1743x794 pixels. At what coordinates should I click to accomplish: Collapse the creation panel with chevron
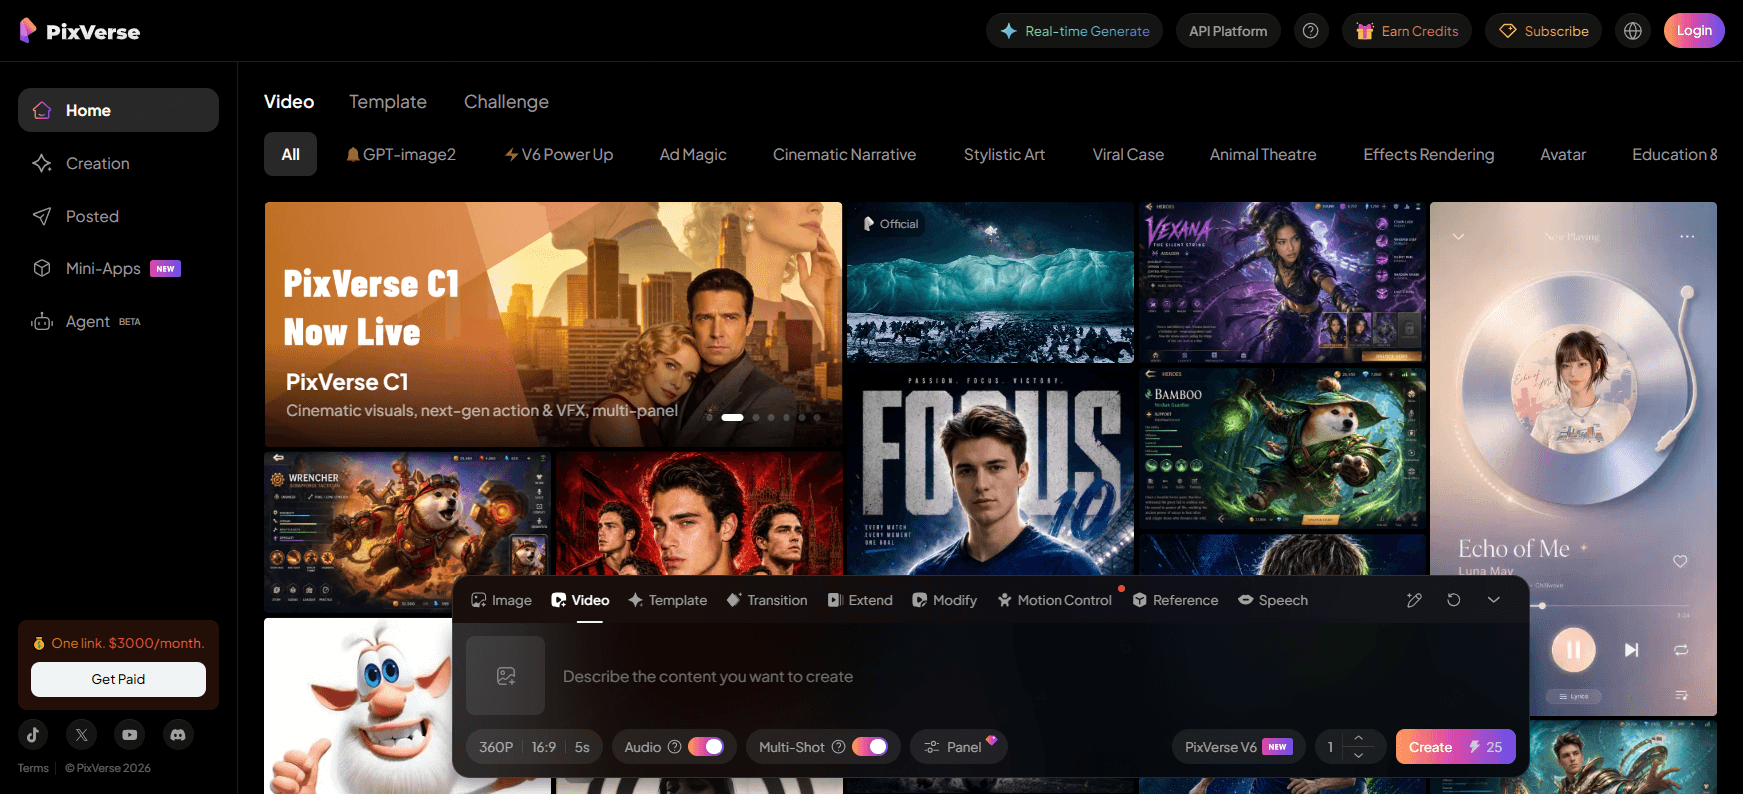[1494, 600]
